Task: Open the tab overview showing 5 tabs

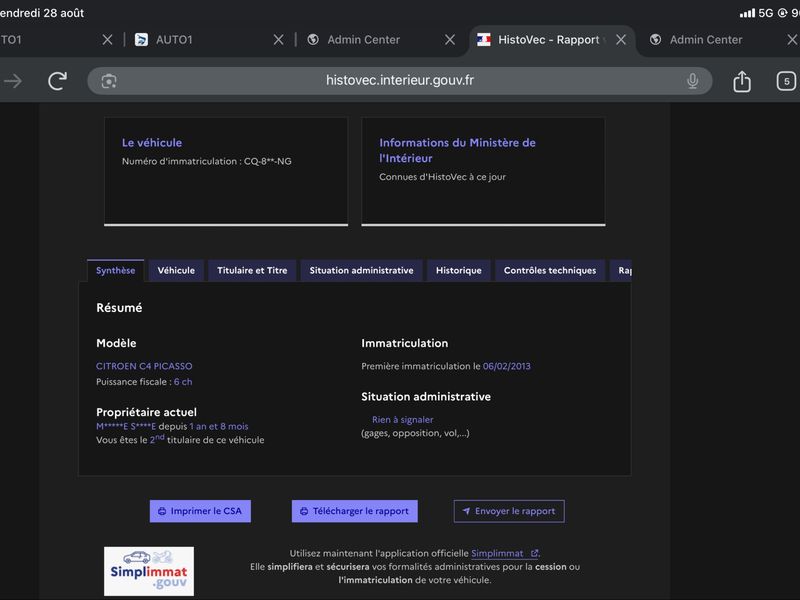Action: click(x=786, y=81)
